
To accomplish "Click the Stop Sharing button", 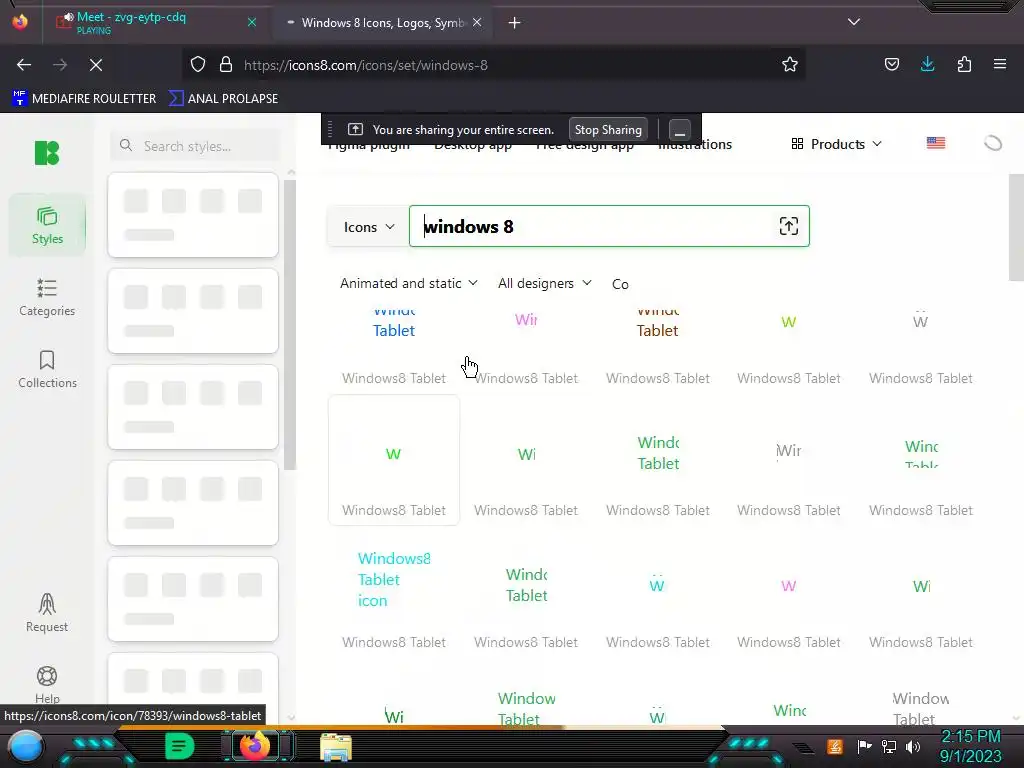I will click(x=608, y=130).
